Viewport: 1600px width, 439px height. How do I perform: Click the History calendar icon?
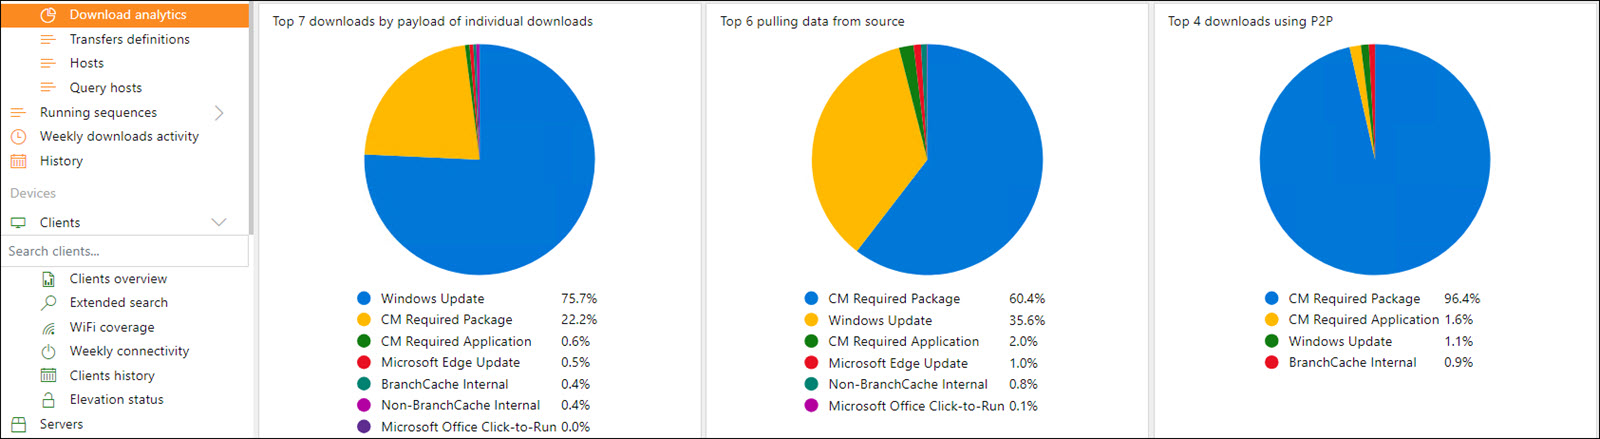point(18,161)
